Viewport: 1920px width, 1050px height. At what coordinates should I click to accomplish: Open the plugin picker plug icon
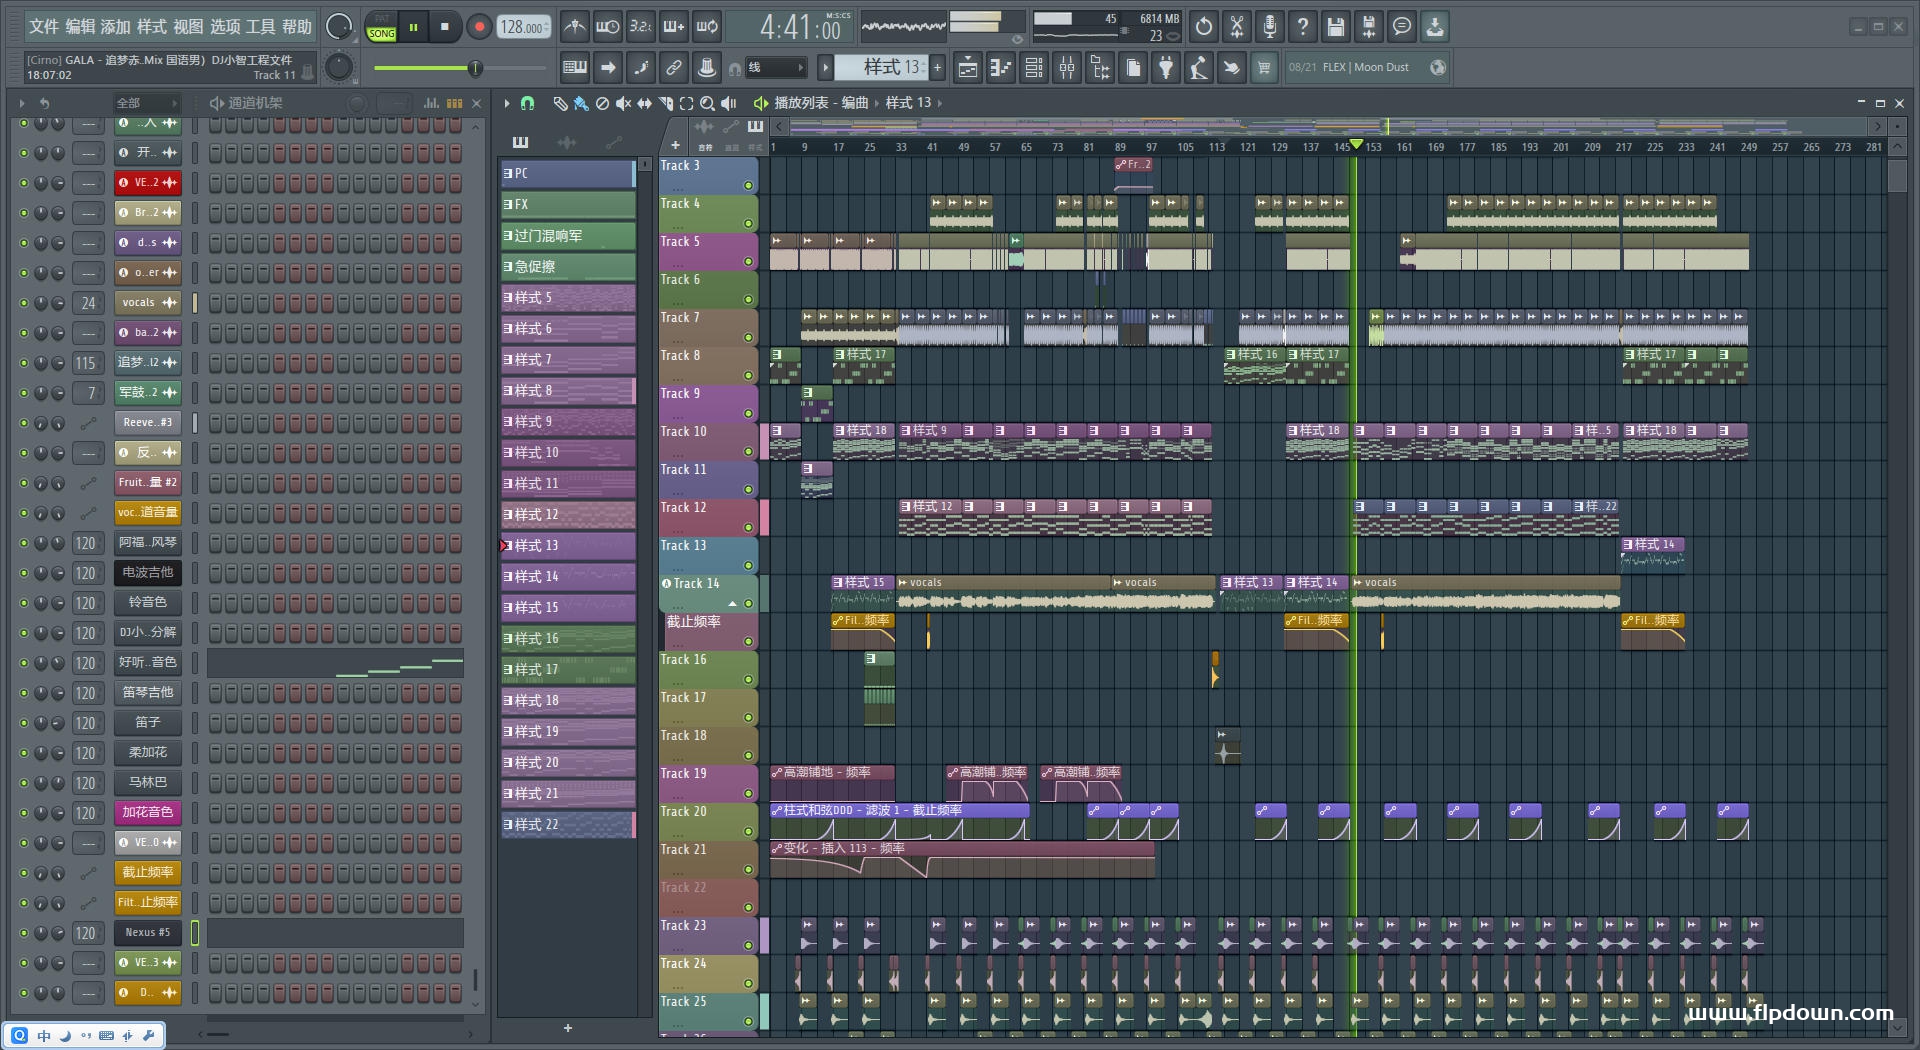tap(1166, 68)
